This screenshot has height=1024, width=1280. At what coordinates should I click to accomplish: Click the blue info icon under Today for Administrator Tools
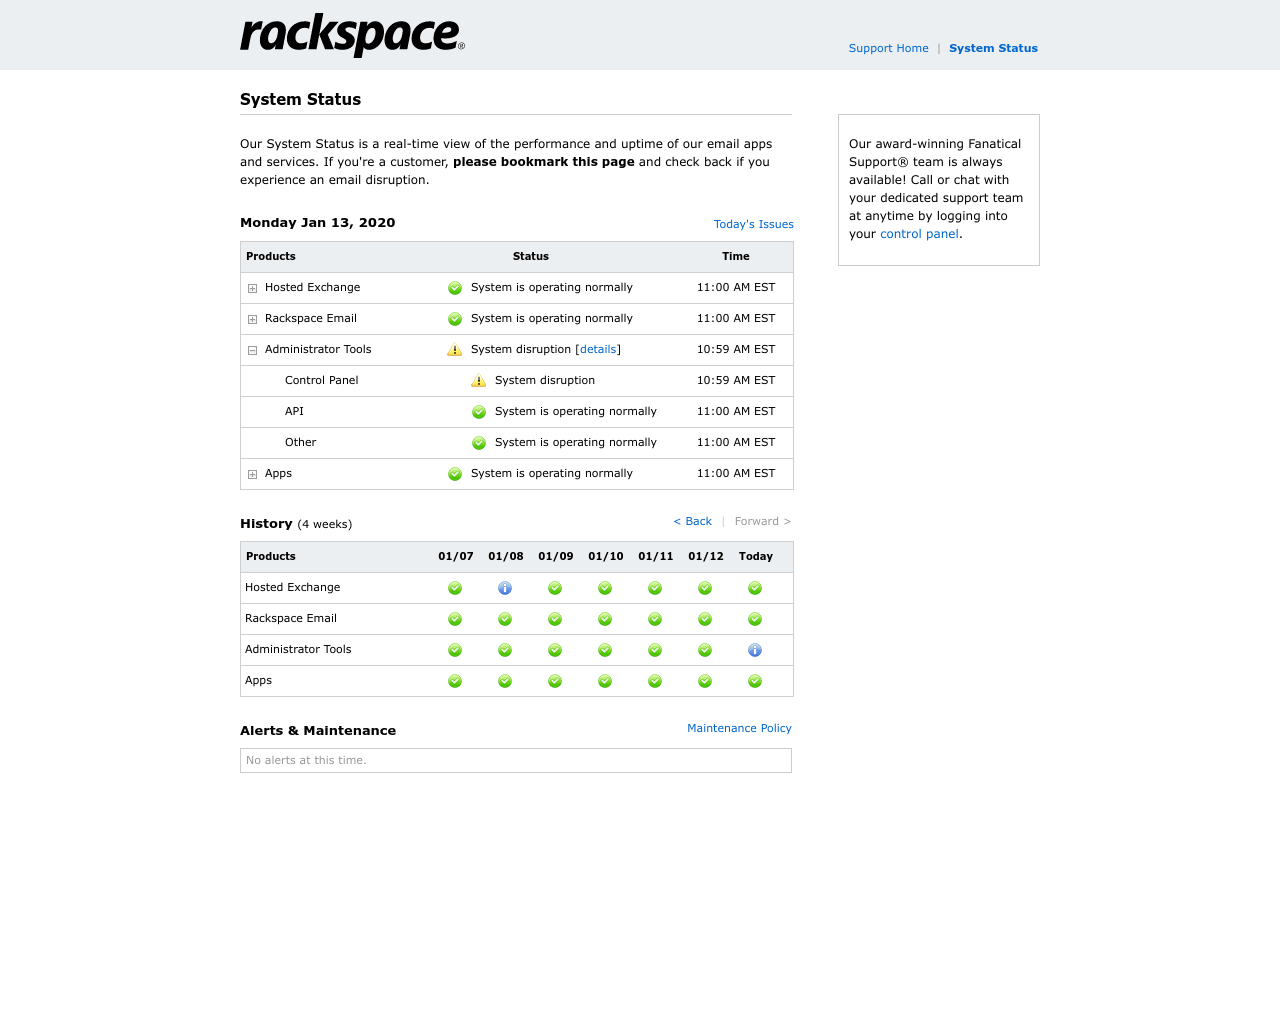[x=755, y=649]
